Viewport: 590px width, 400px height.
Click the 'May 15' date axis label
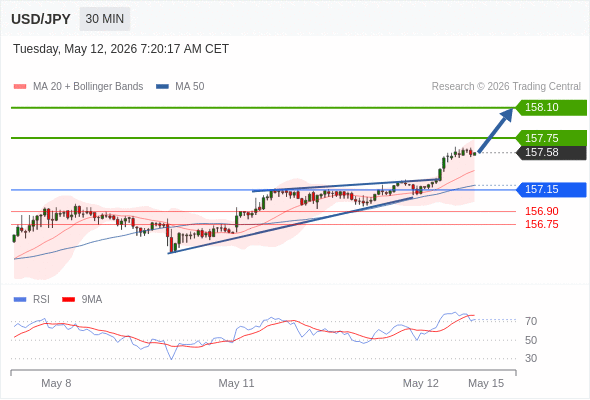tap(486, 383)
